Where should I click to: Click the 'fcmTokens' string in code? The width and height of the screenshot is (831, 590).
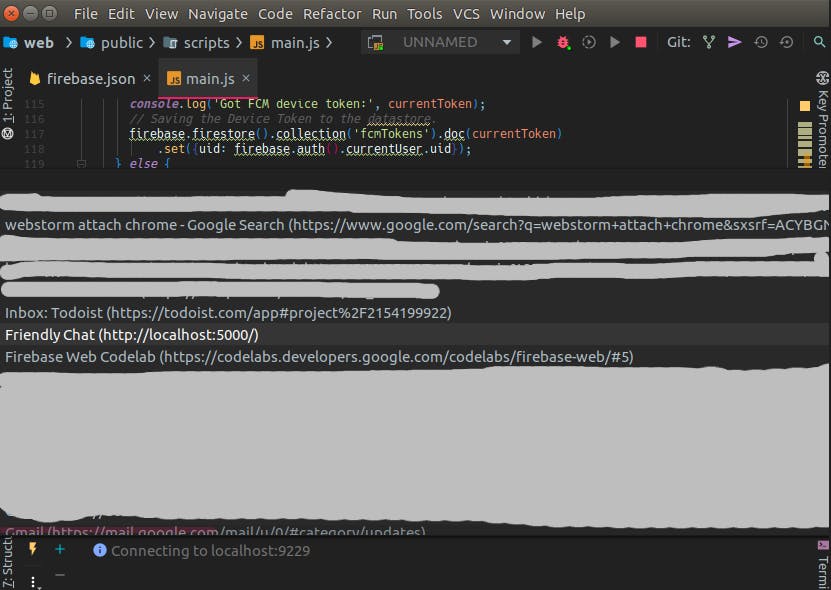pos(391,134)
